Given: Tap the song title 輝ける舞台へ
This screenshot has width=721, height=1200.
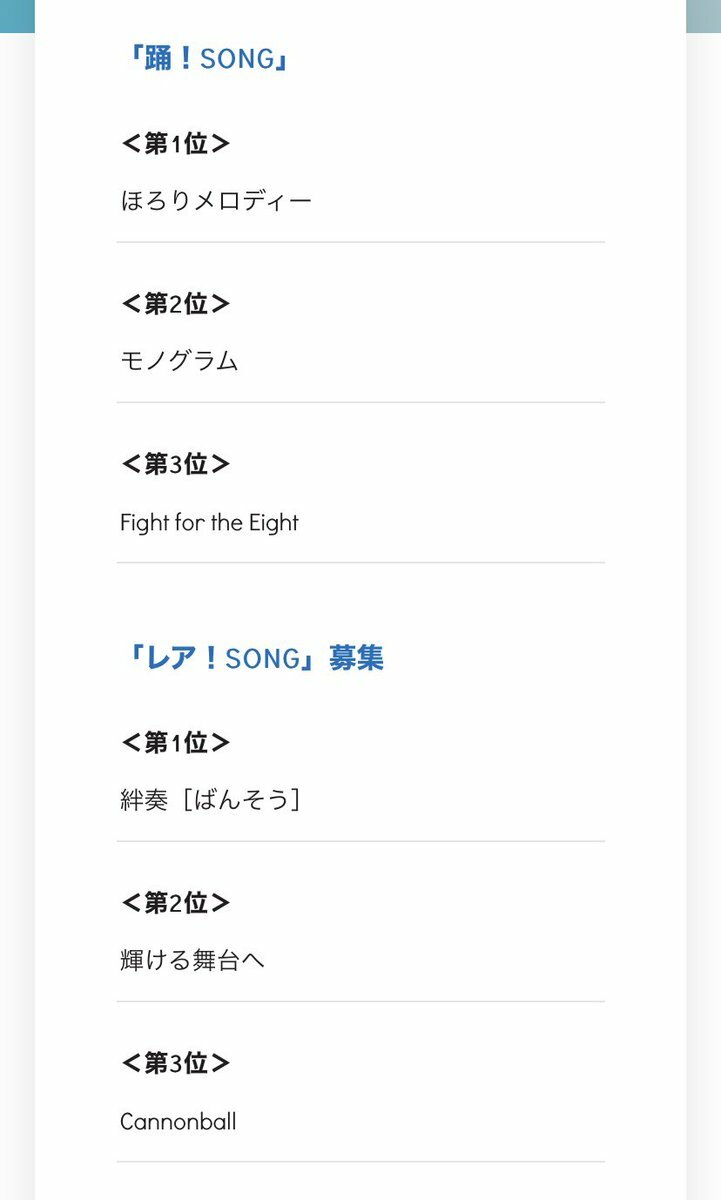Looking at the screenshot, I should coord(193,961).
